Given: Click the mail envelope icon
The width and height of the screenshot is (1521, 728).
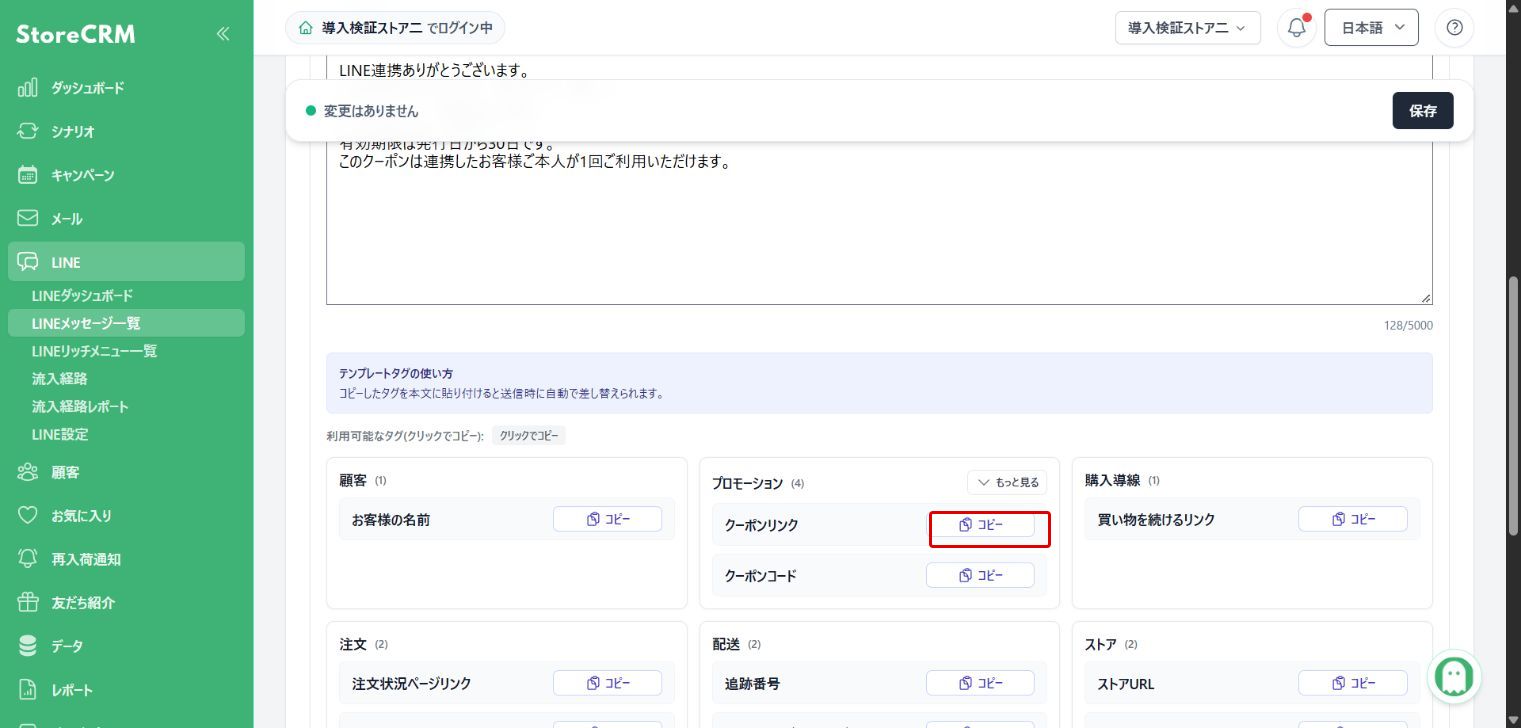Looking at the screenshot, I should (28, 218).
